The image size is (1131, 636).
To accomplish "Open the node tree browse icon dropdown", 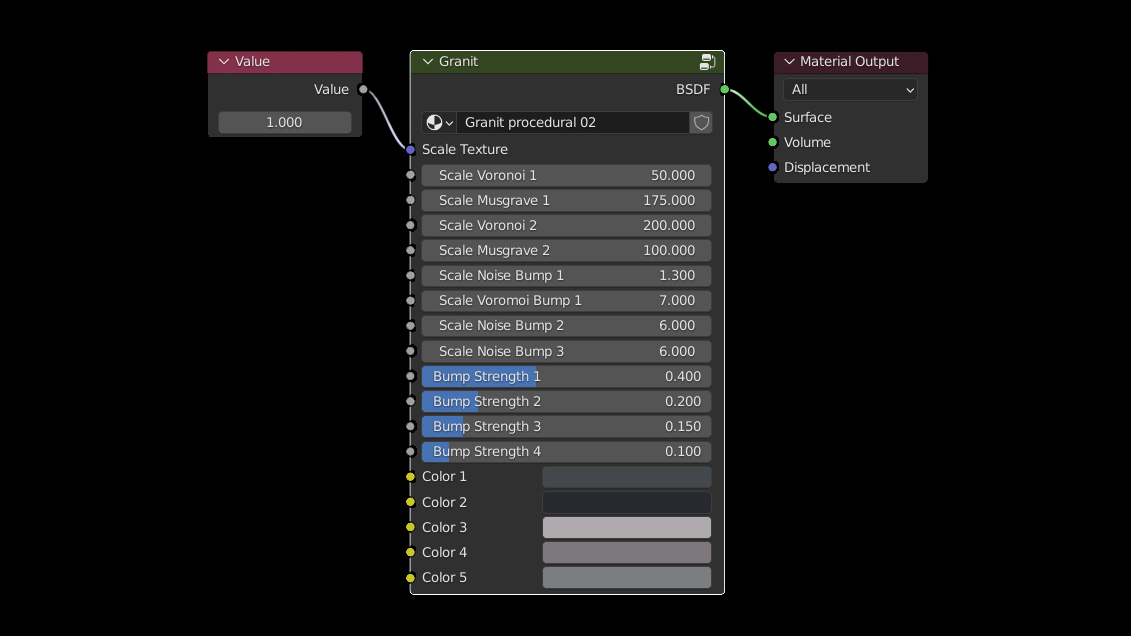I will point(439,123).
